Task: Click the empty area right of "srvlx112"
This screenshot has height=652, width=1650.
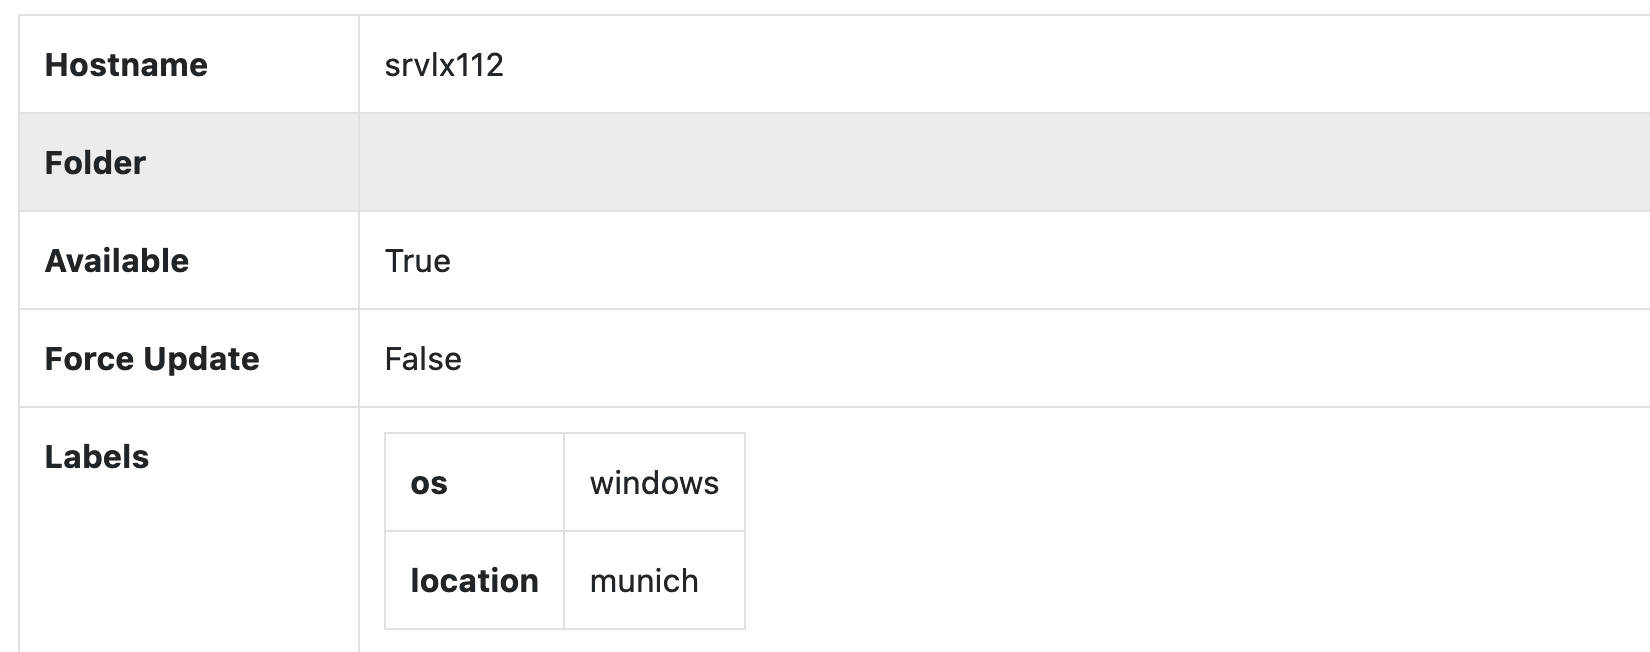Action: click(x=1000, y=65)
